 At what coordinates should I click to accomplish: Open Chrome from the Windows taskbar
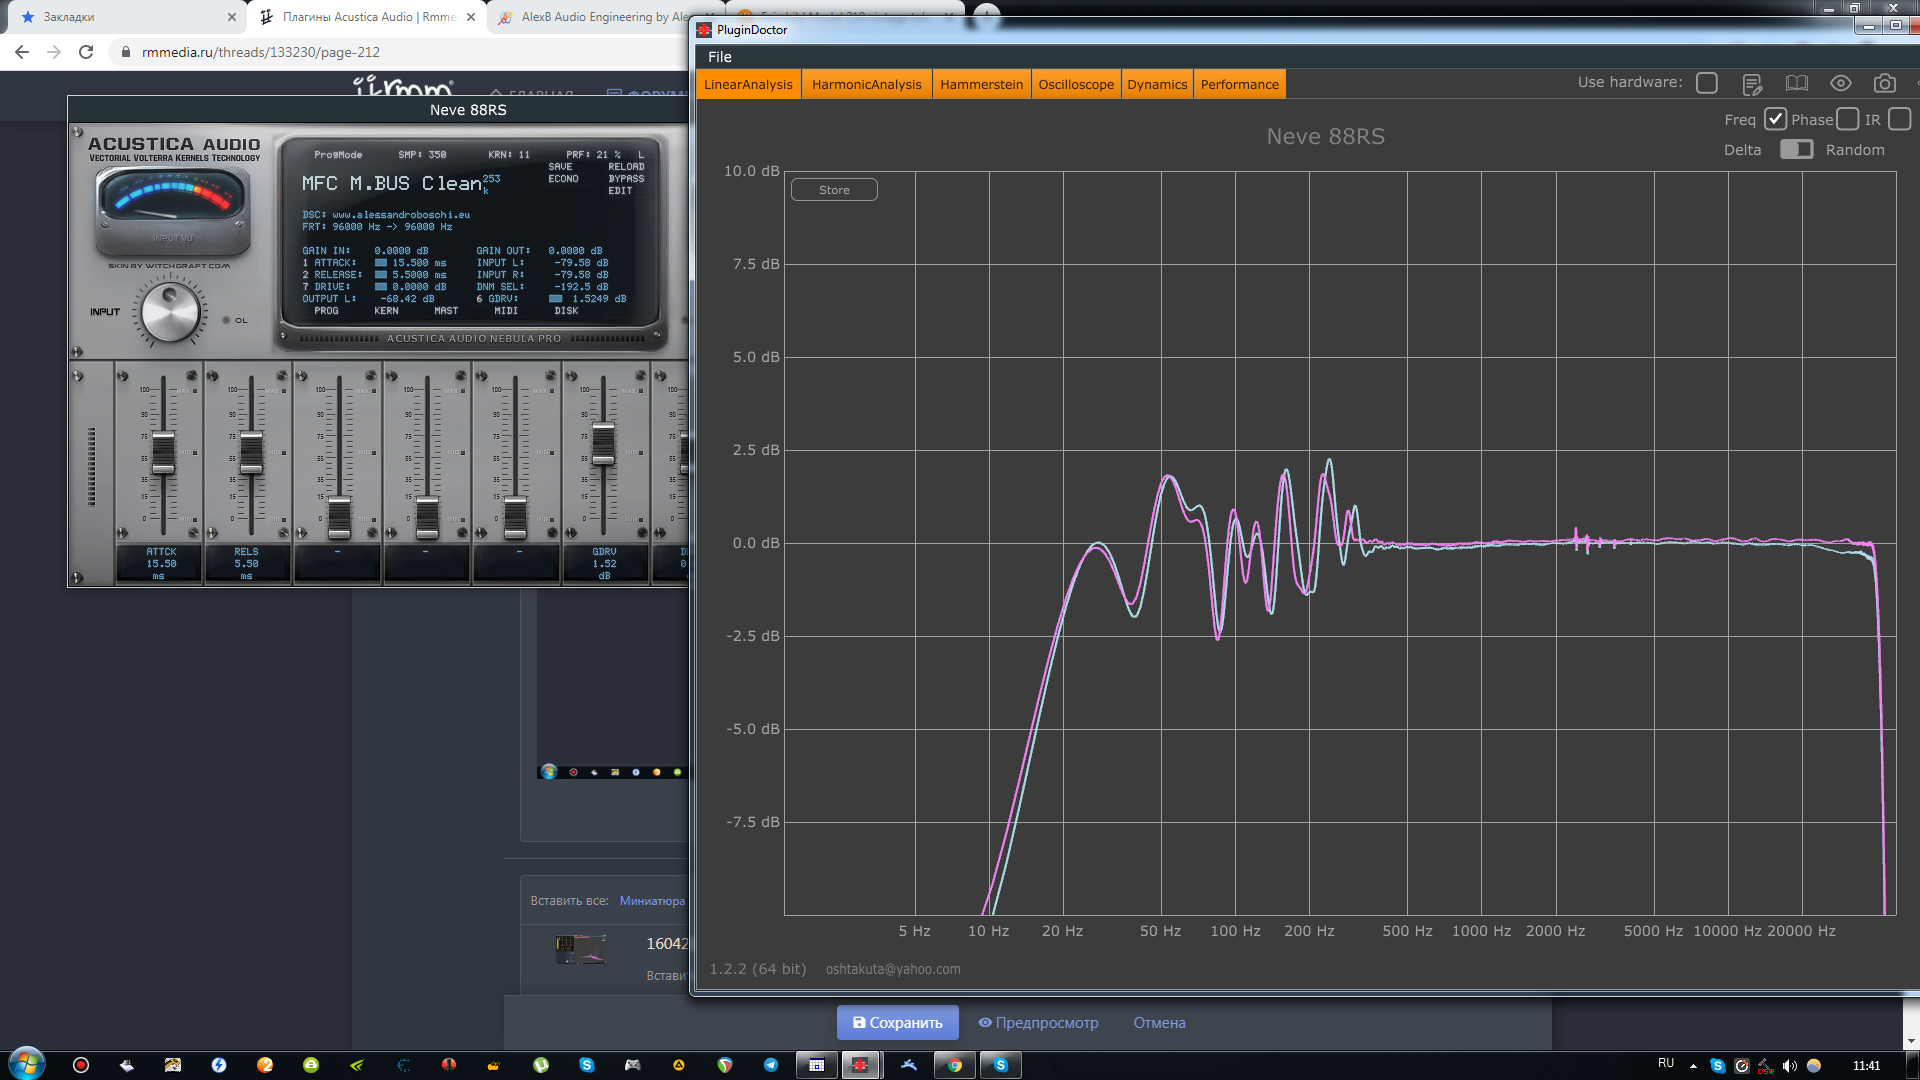coord(955,1065)
